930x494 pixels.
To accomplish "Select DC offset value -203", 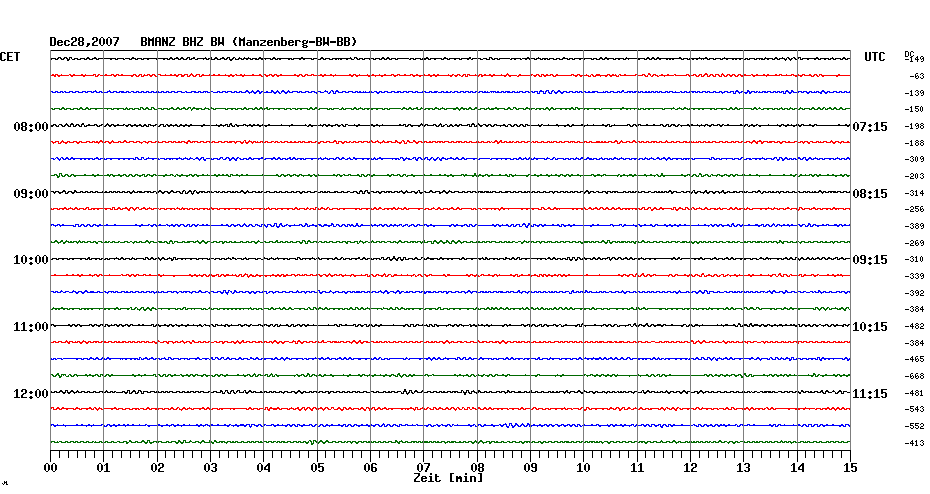I will [914, 176].
